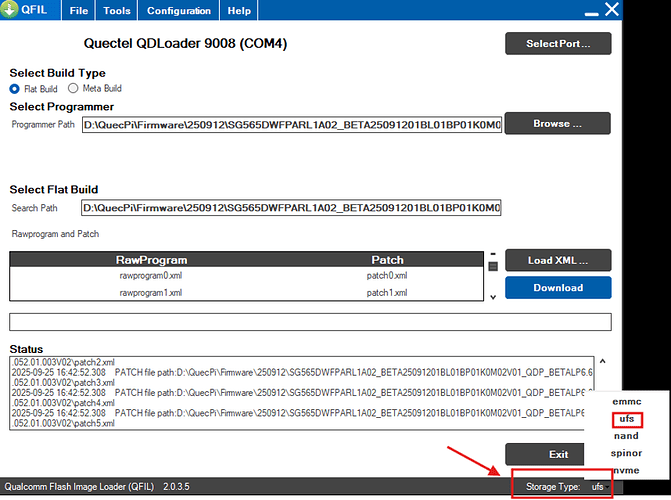The height and width of the screenshot is (500, 671).
Task: Select patch0.xml in the Patch column
Action: click(387, 276)
